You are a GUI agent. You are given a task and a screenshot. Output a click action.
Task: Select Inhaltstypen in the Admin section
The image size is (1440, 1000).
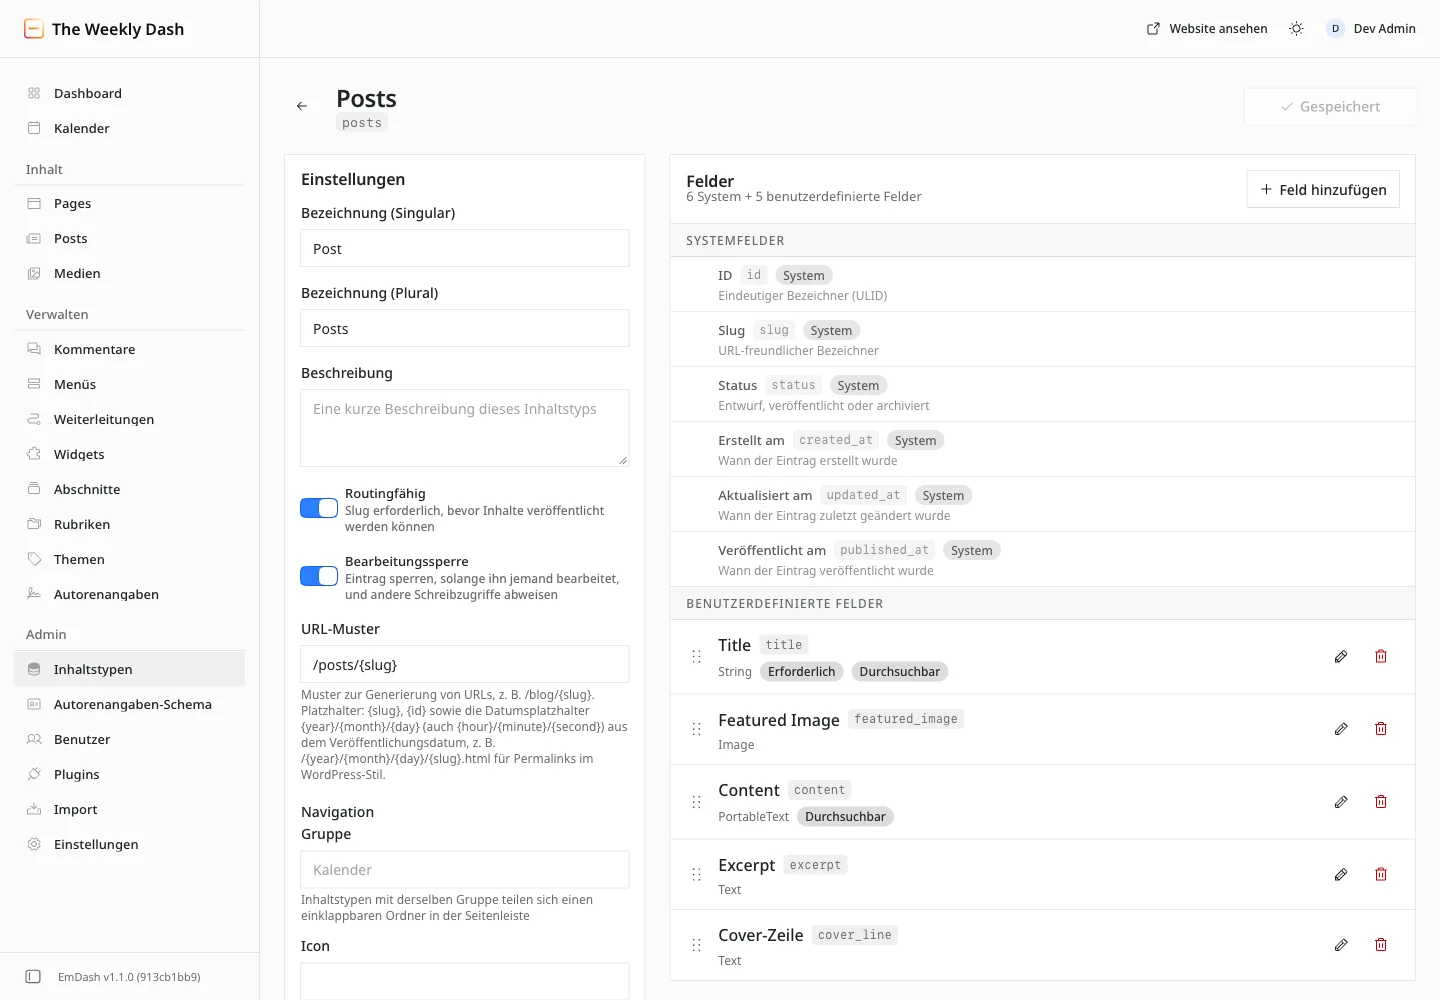pyautogui.click(x=130, y=669)
